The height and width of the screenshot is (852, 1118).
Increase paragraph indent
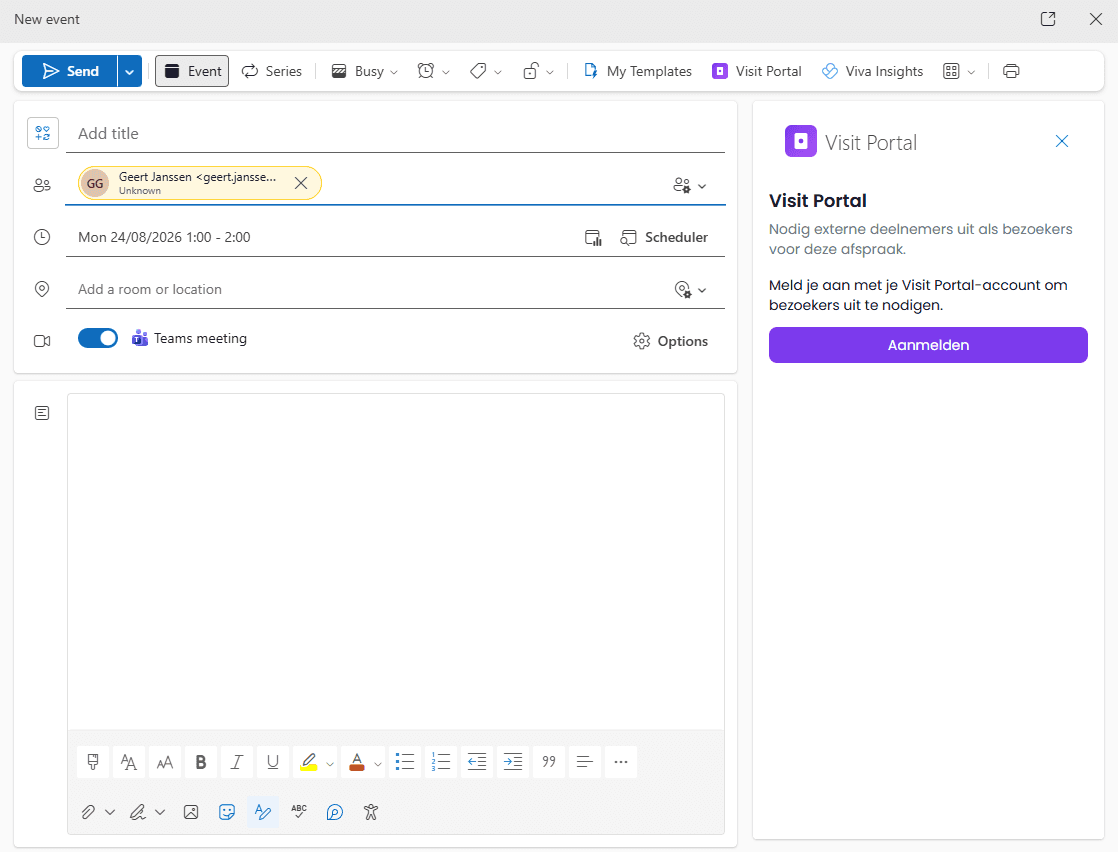pos(513,762)
